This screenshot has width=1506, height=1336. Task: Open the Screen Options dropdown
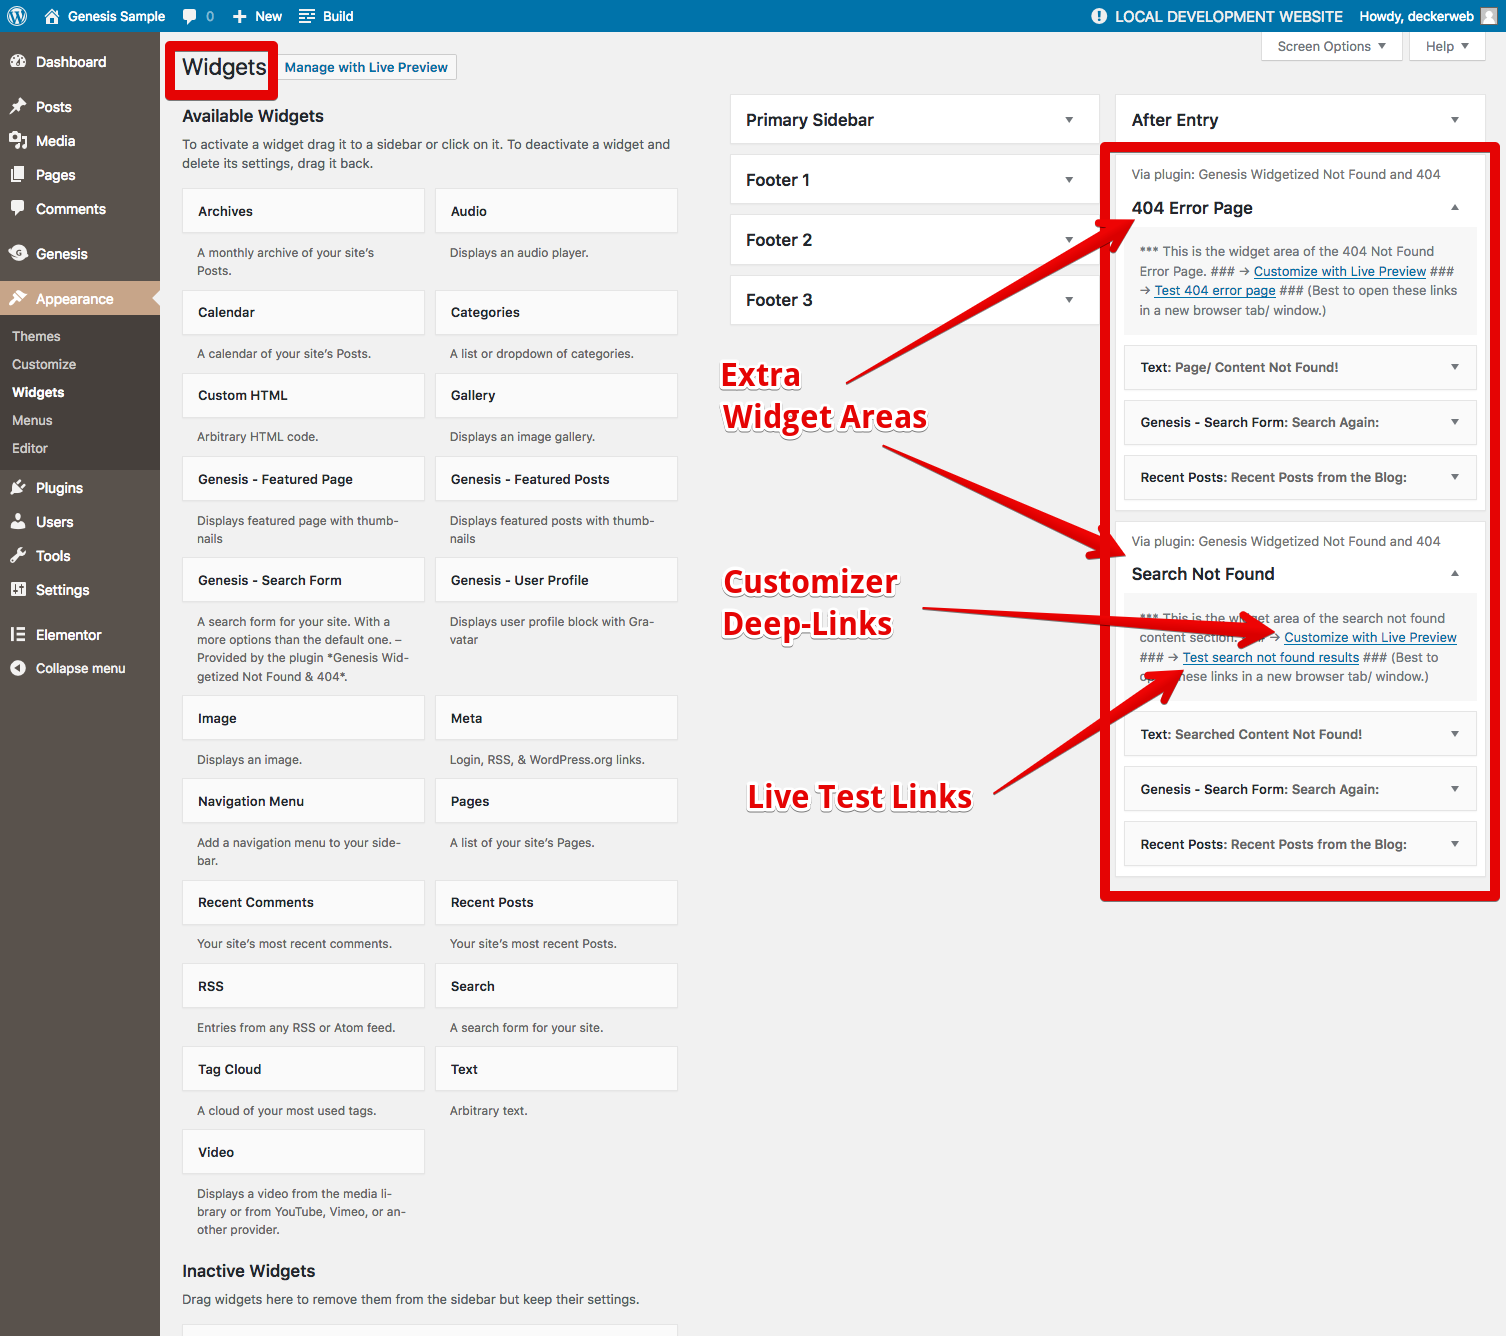tap(1331, 46)
